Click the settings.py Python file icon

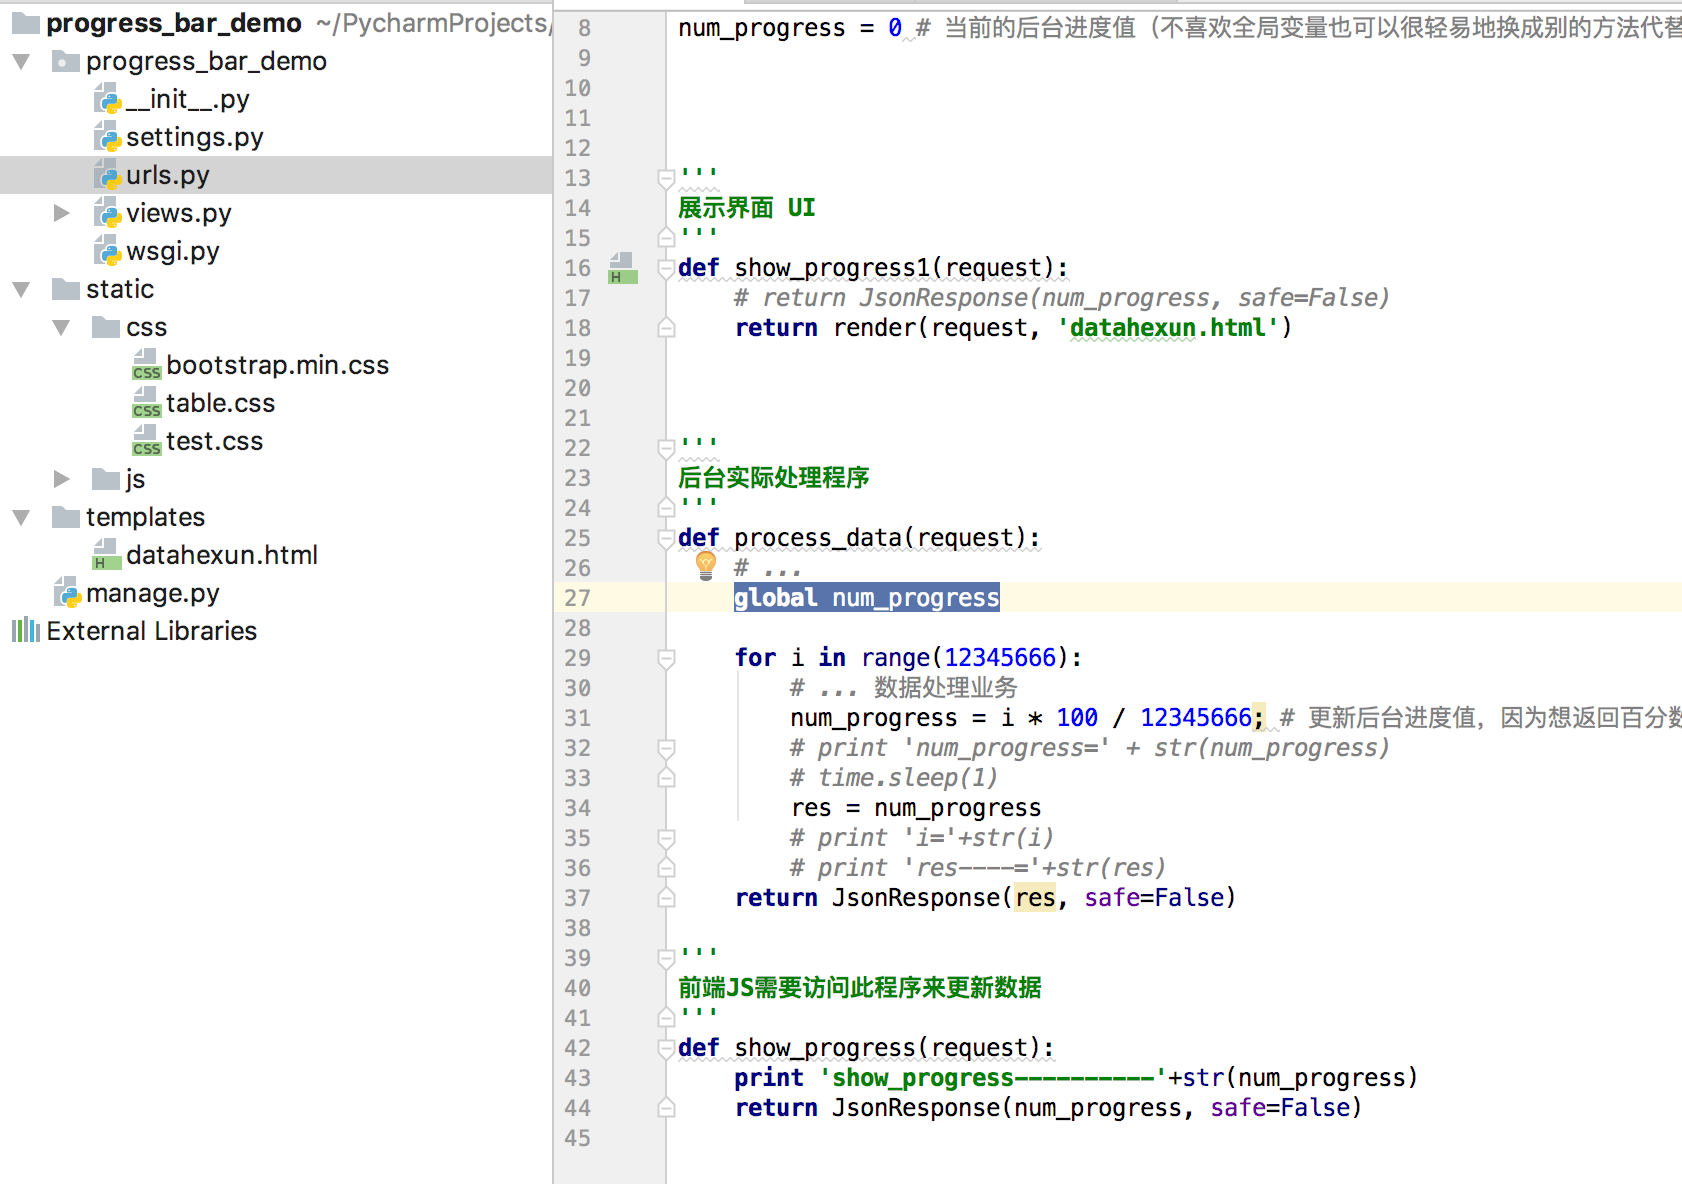(x=106, y=136)
